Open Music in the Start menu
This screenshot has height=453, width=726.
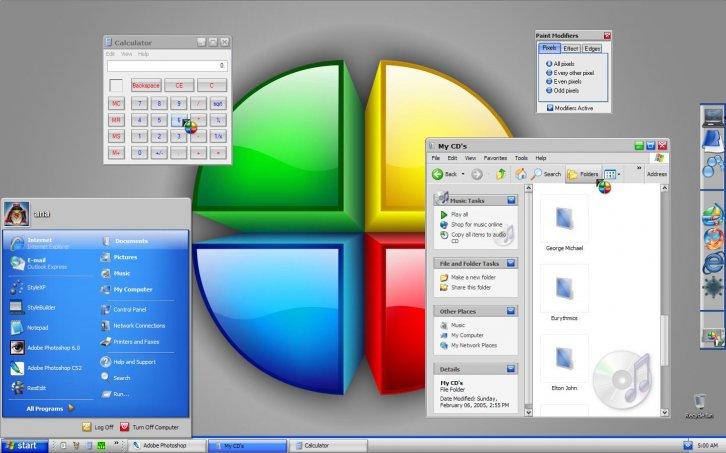[116, 273]
